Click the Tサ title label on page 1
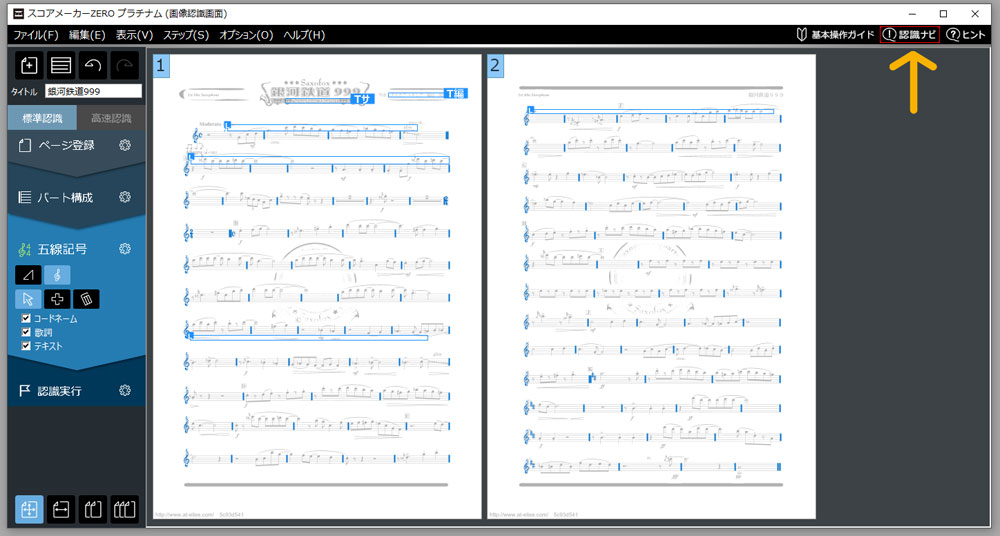 [x=362, y=99]
